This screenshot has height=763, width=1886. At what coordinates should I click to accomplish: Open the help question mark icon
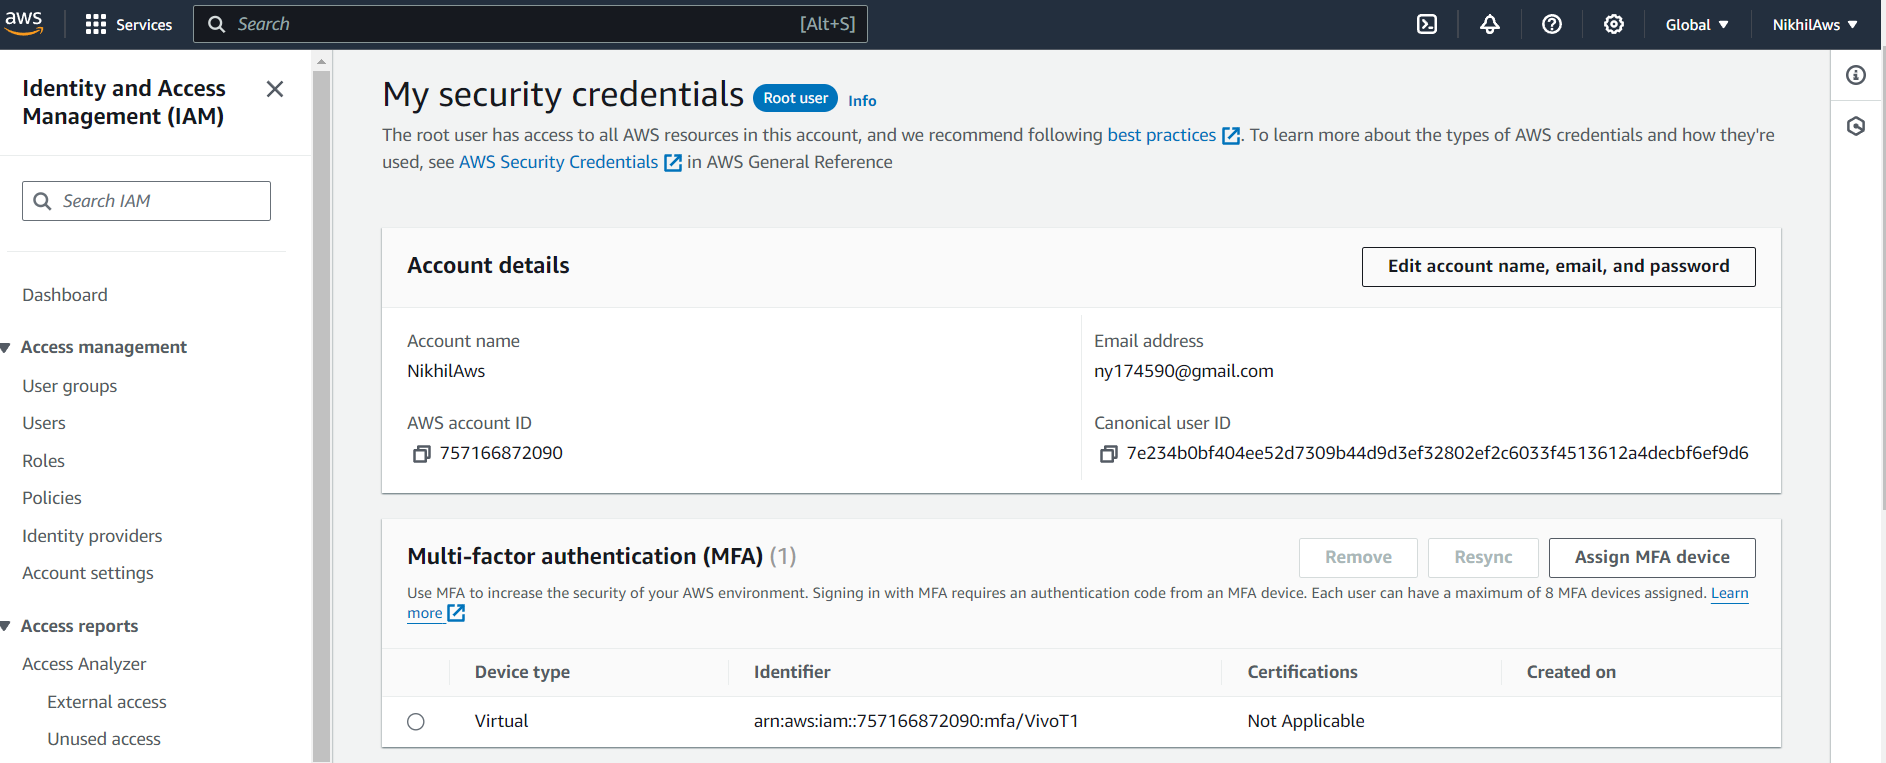tap(1552, 24)
